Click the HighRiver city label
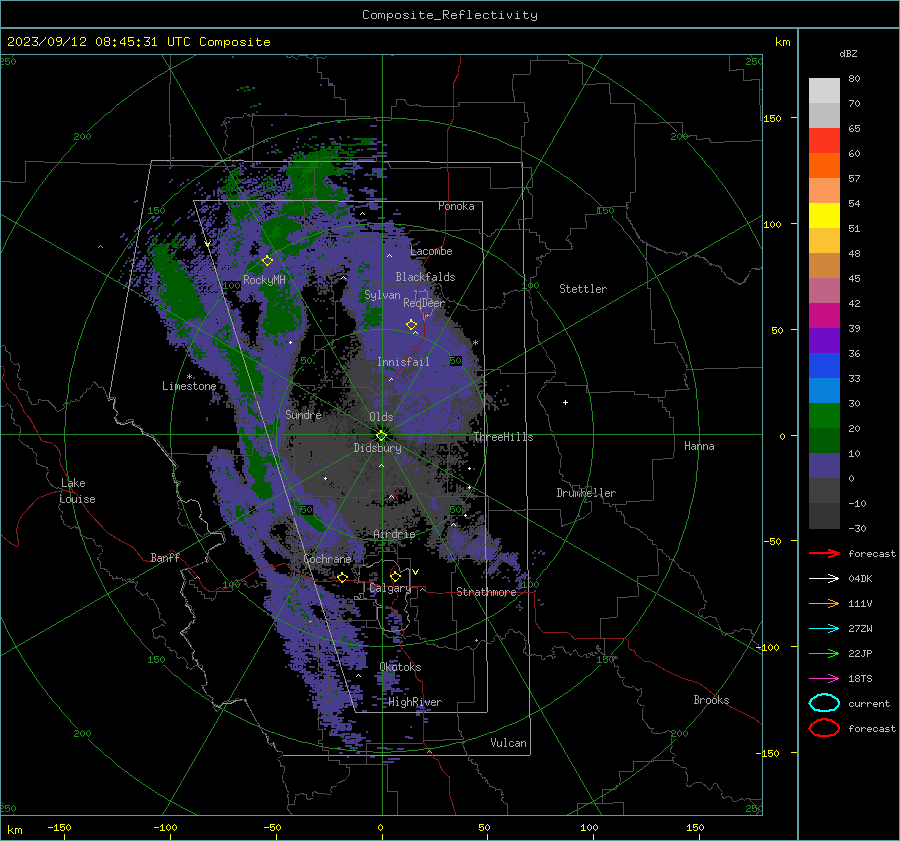This screenshot has height=841, width=900. click(415, 702)
